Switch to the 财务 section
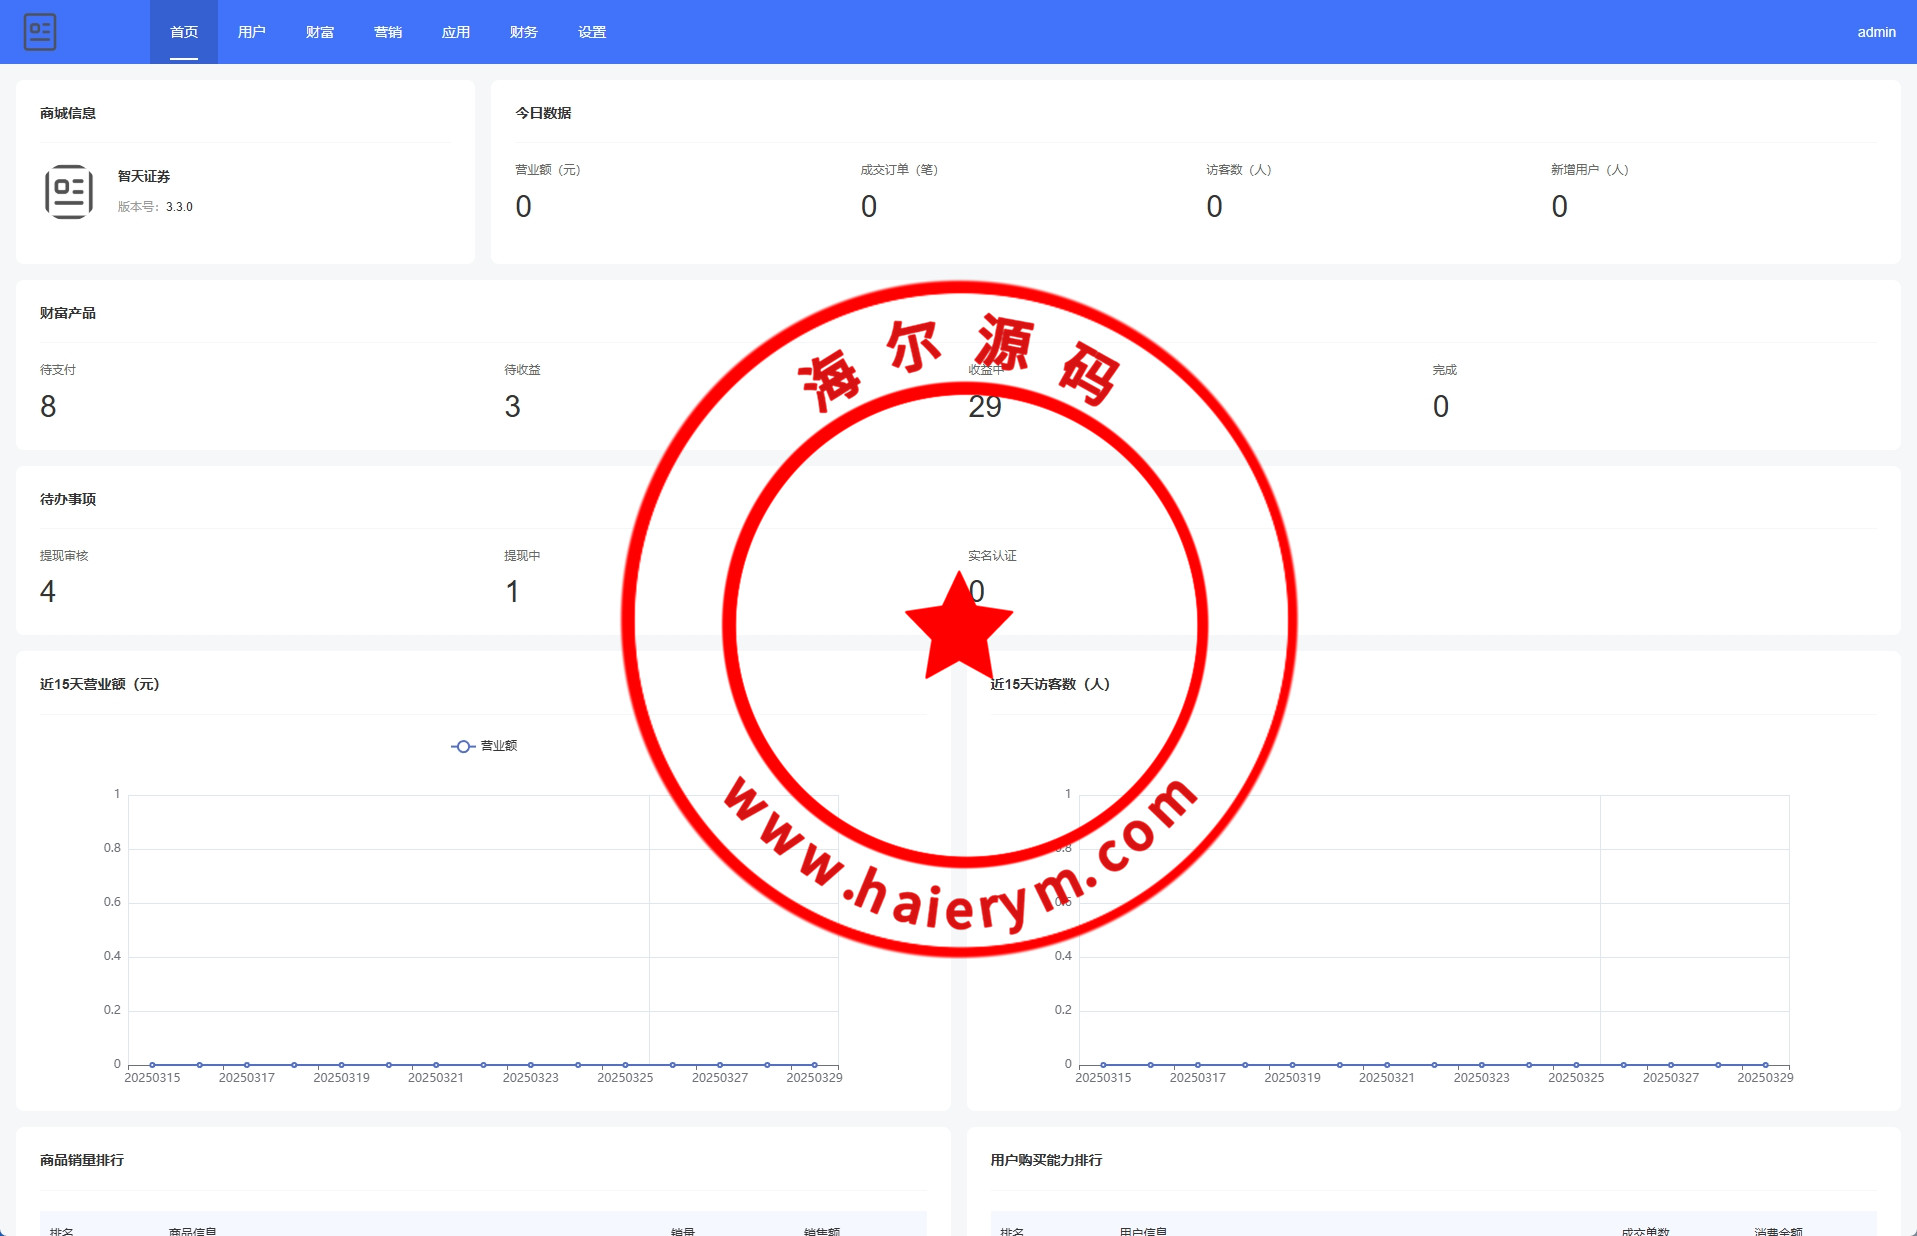The width and height of the screenshot is (1917, 1236). coord(524,32)
